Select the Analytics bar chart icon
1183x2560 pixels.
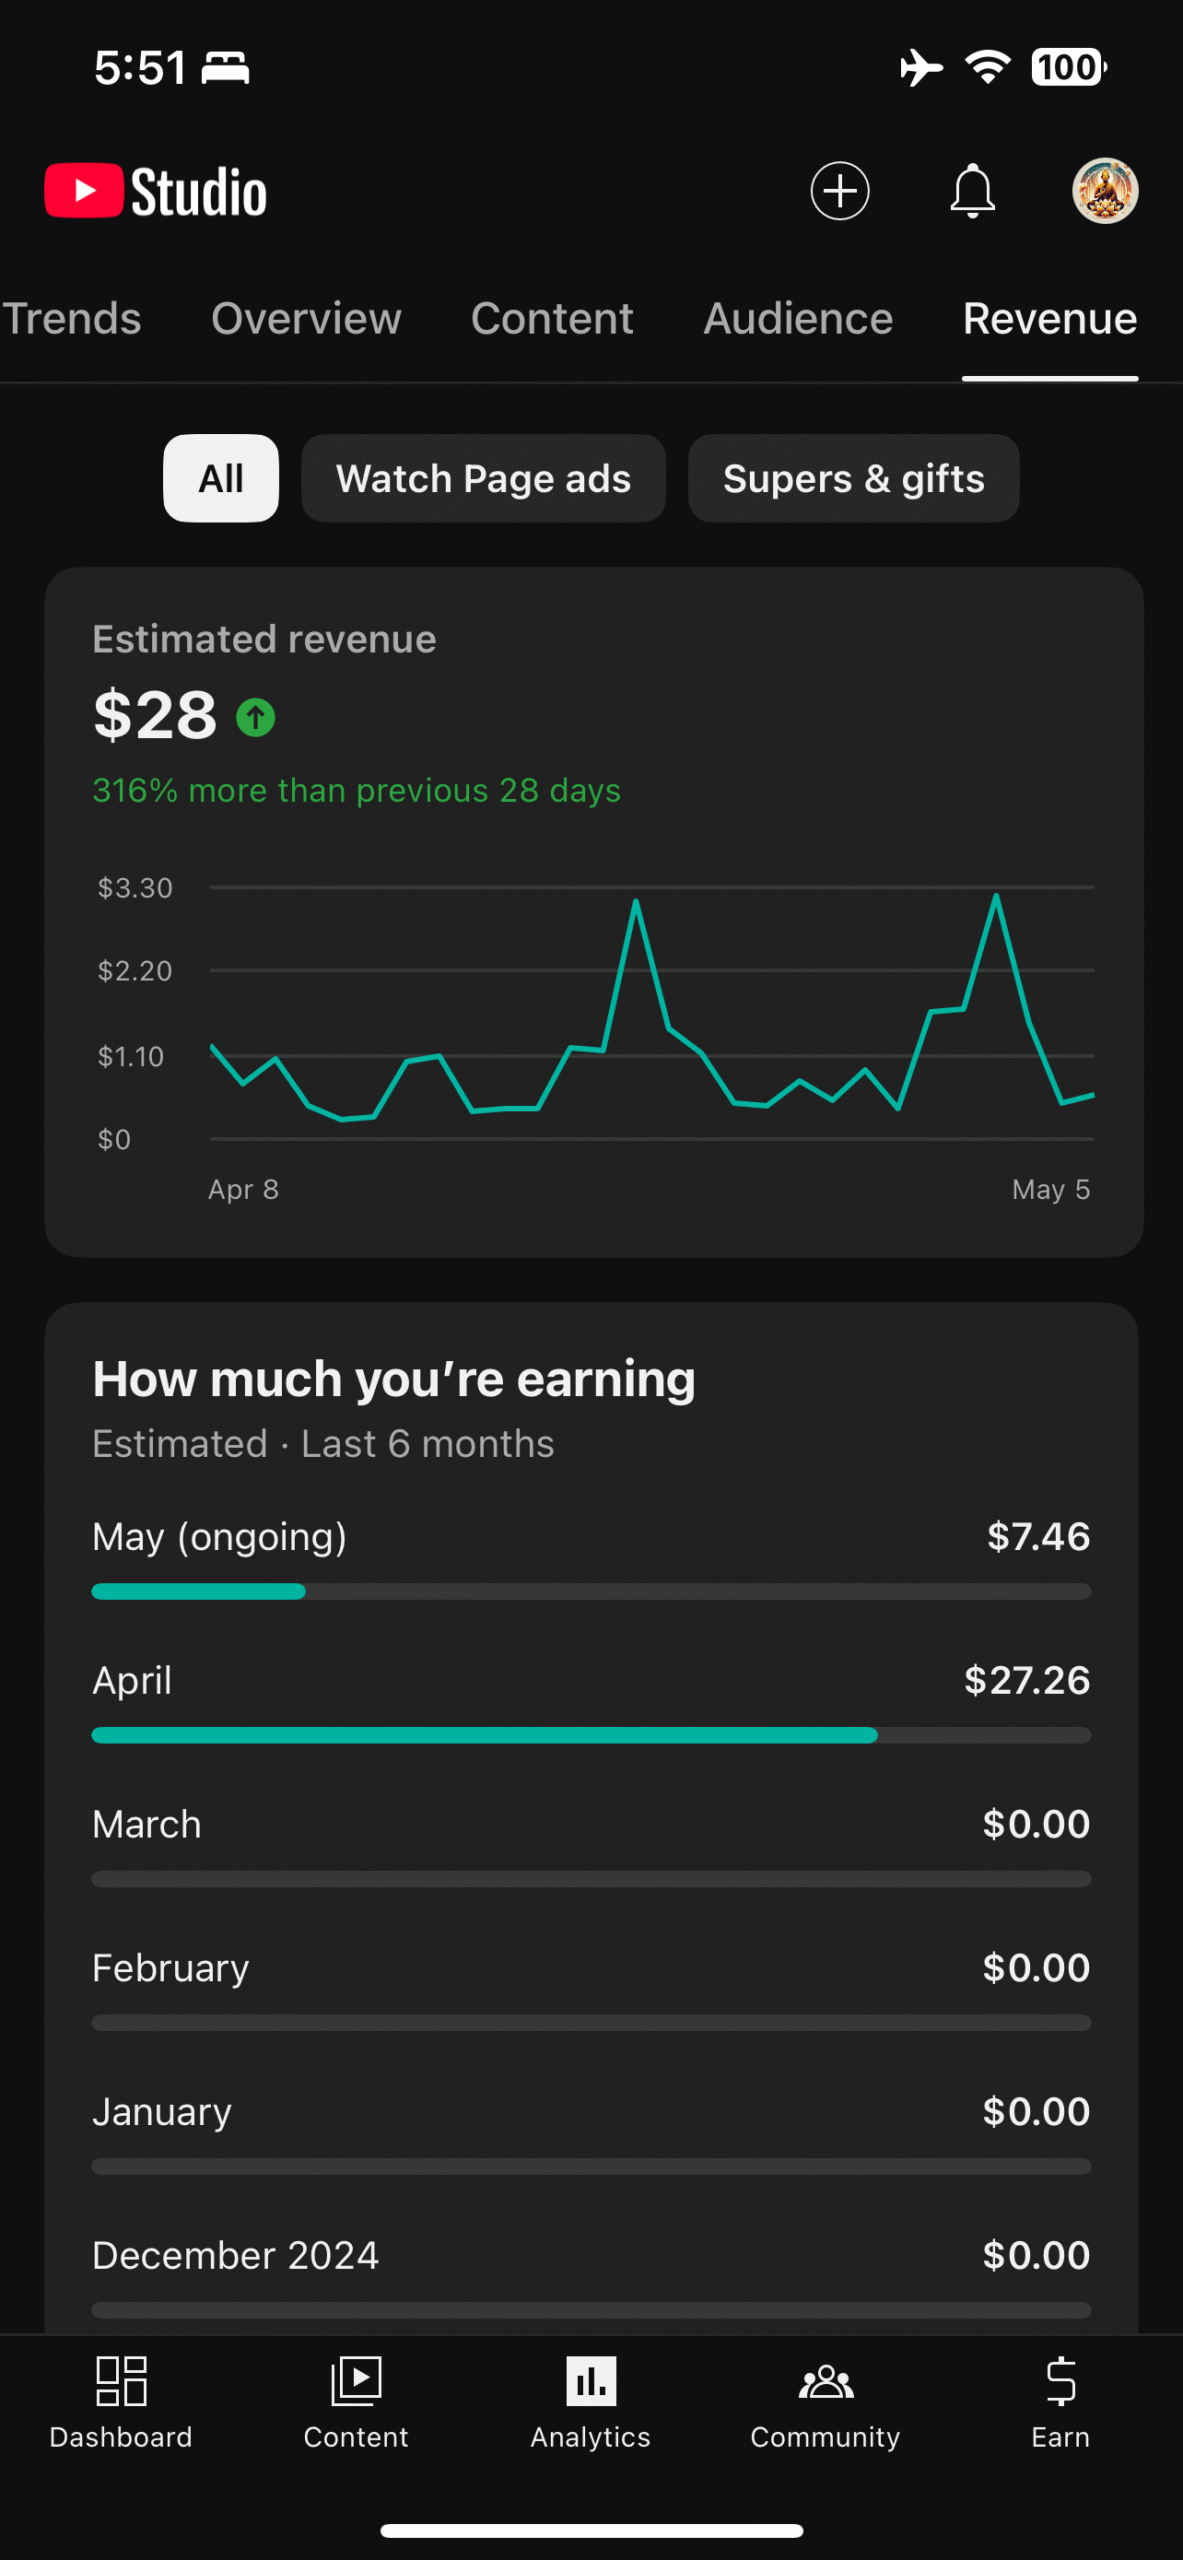591,2381
